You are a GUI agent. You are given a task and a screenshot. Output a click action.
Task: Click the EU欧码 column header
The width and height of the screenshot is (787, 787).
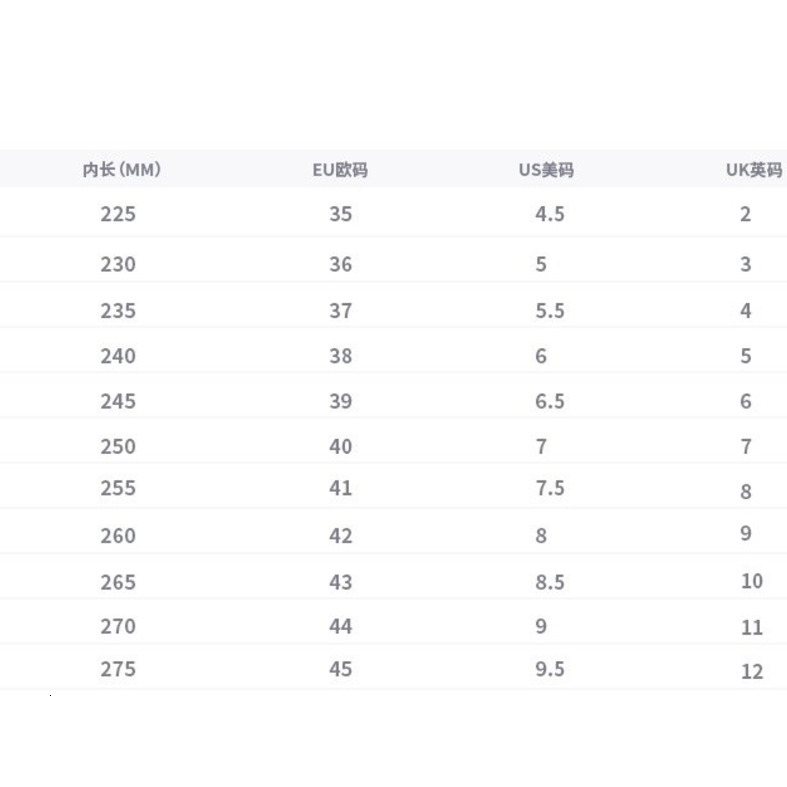pos(340,170)
